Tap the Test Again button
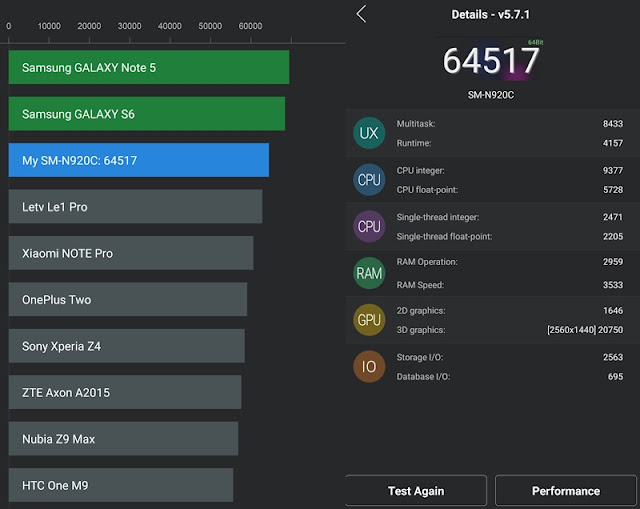 [x=416, y=491]
